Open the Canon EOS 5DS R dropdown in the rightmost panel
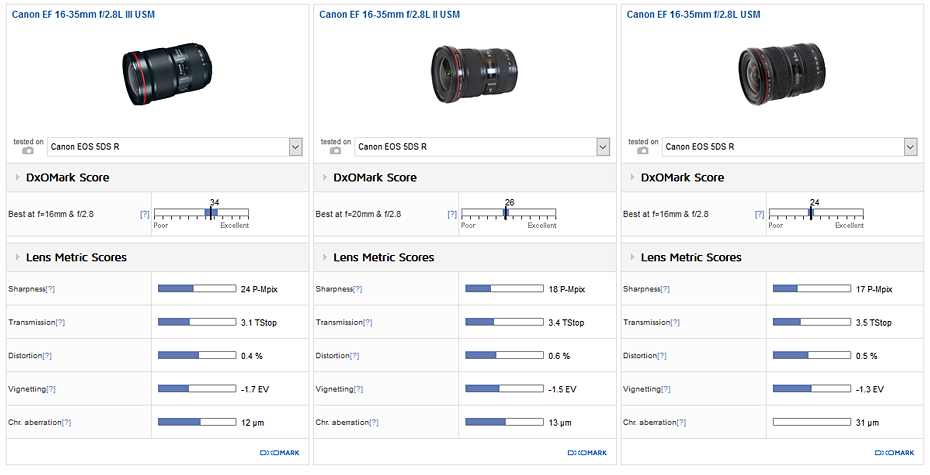 pos(910,147)
